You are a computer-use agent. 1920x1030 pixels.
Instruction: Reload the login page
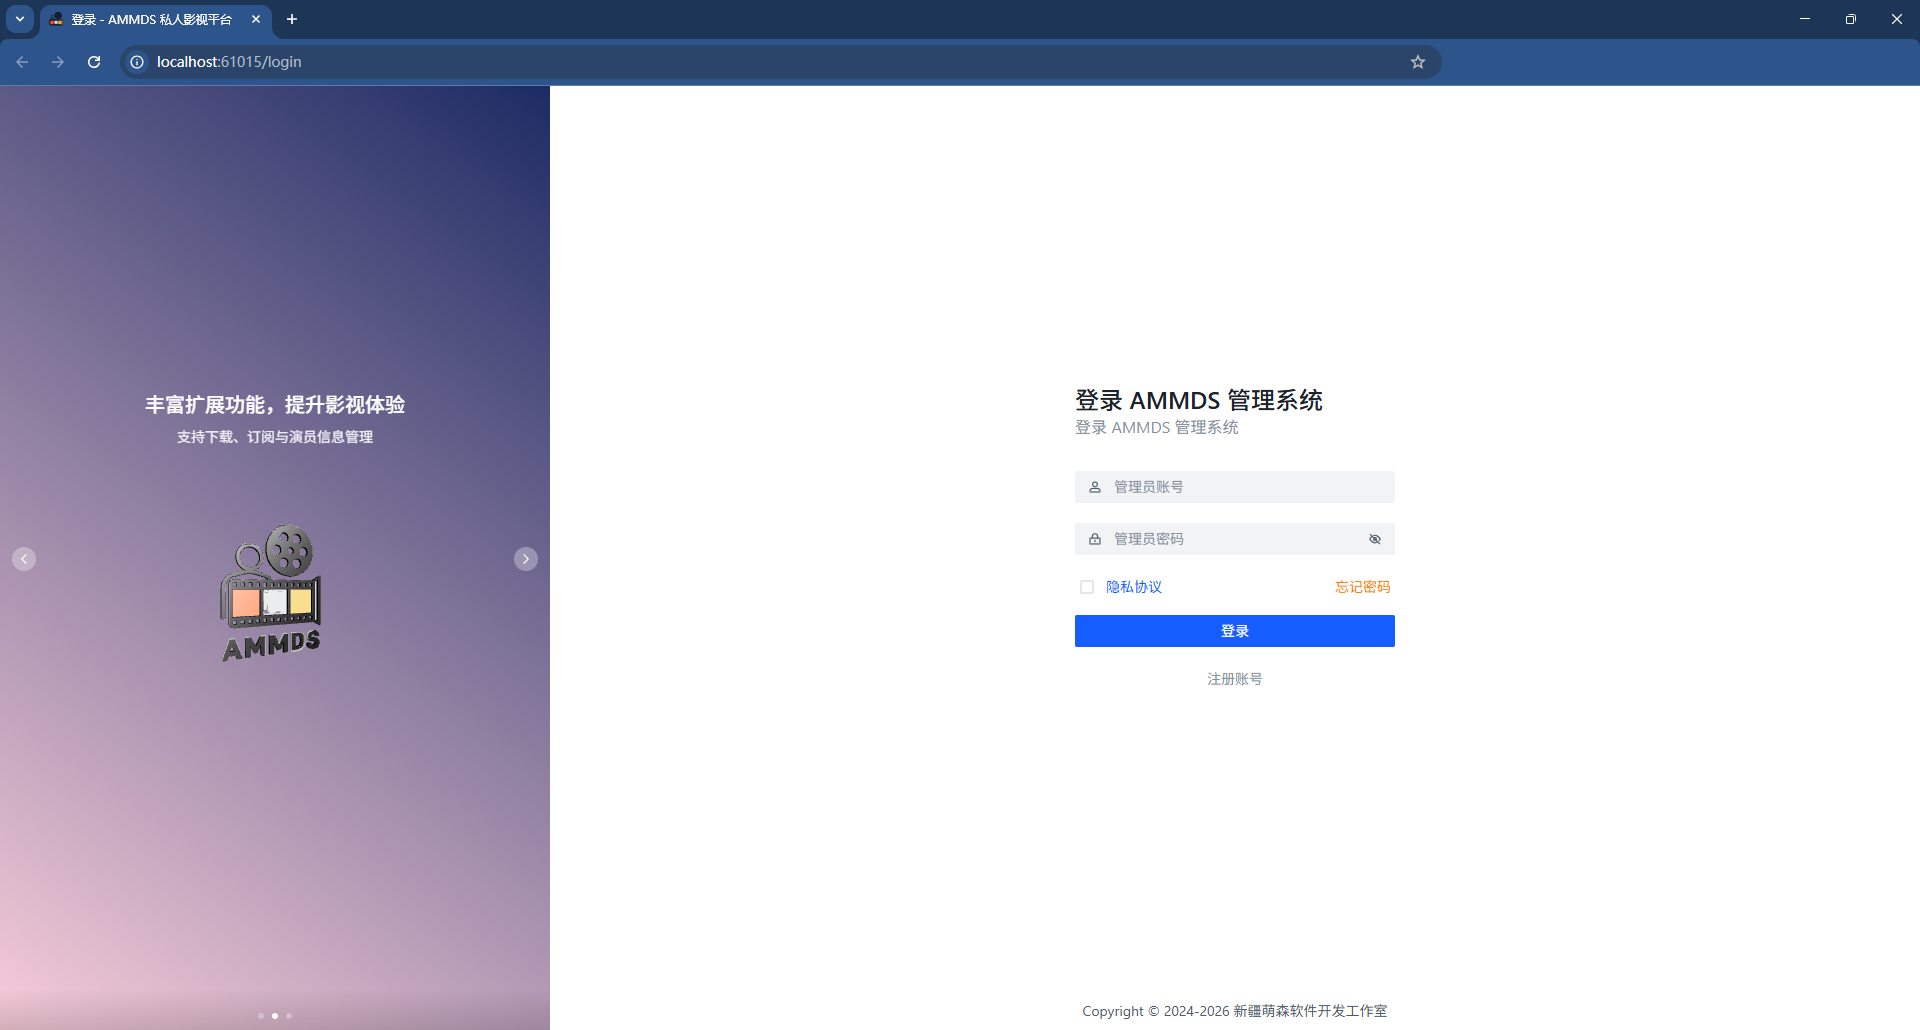[x=93, y=61]
